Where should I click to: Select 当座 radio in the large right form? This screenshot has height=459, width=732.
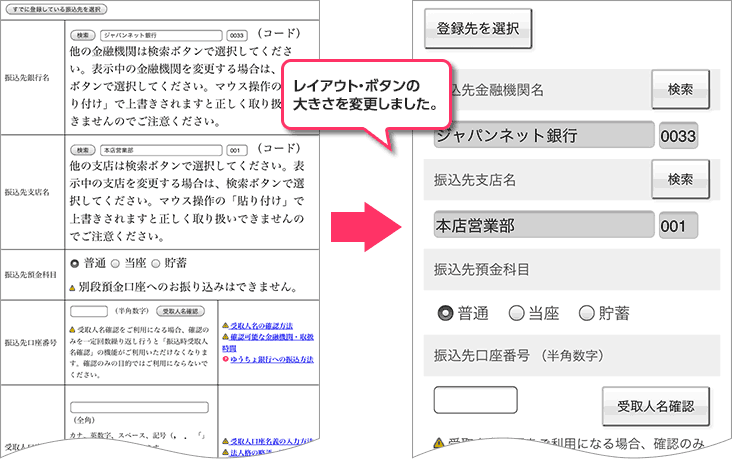pyautogui.click(x=517, y=313)
